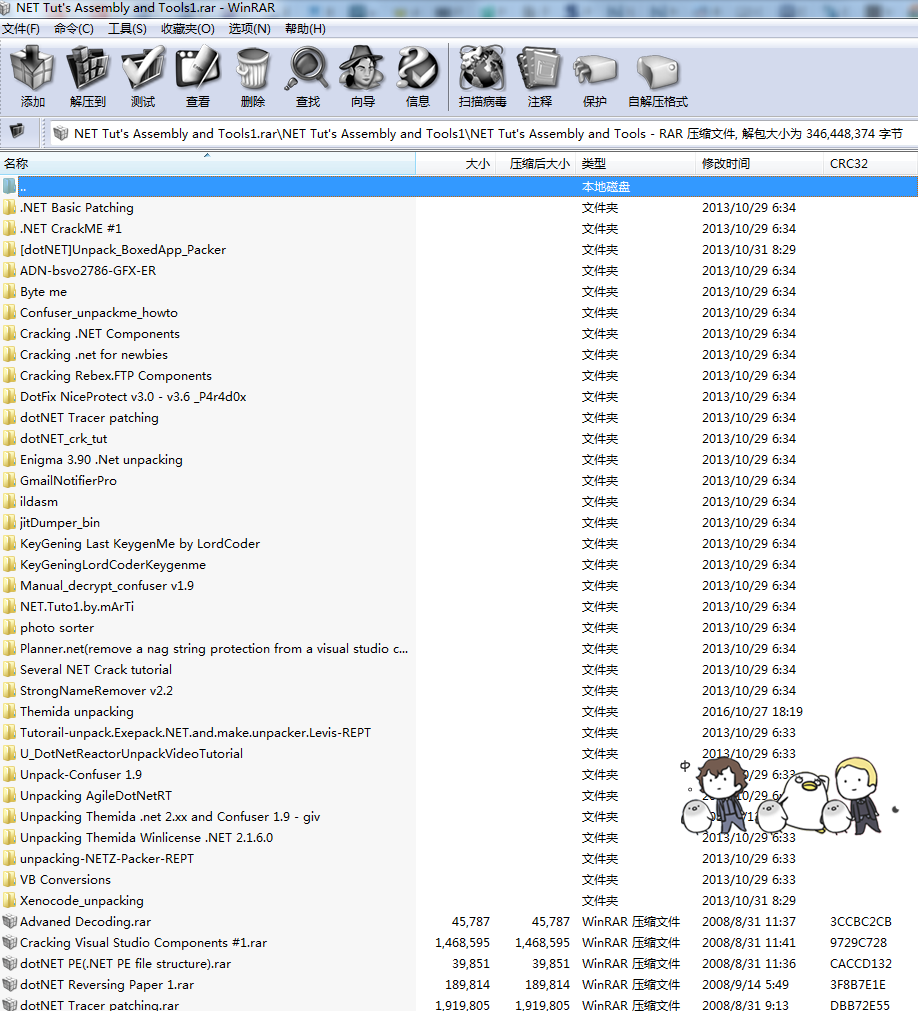Screen dimensions: 918x1011
Task: Click the Virus Scan (扫描病毒) icon
Action: (x=482, y=75)
